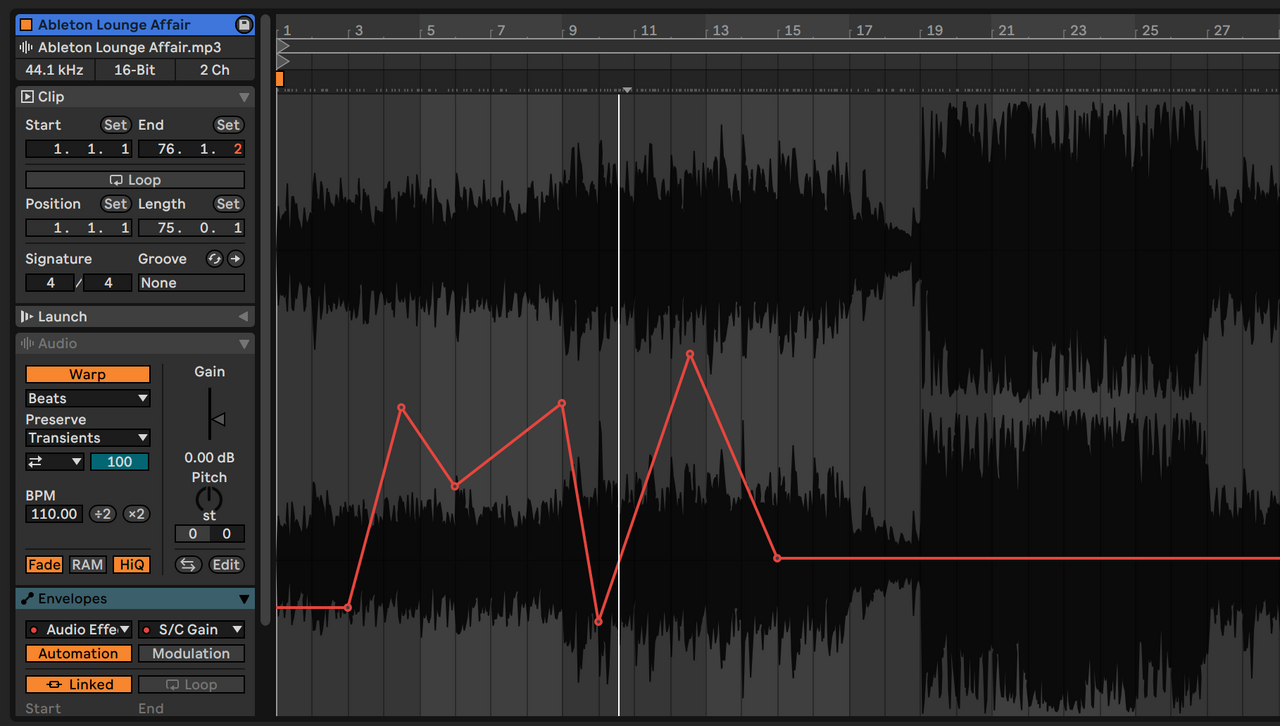The width and height of the screenshot is (1280, 726).
Task: Click the clip End field showing 76. 1. 2
Action: coord(191,149)
